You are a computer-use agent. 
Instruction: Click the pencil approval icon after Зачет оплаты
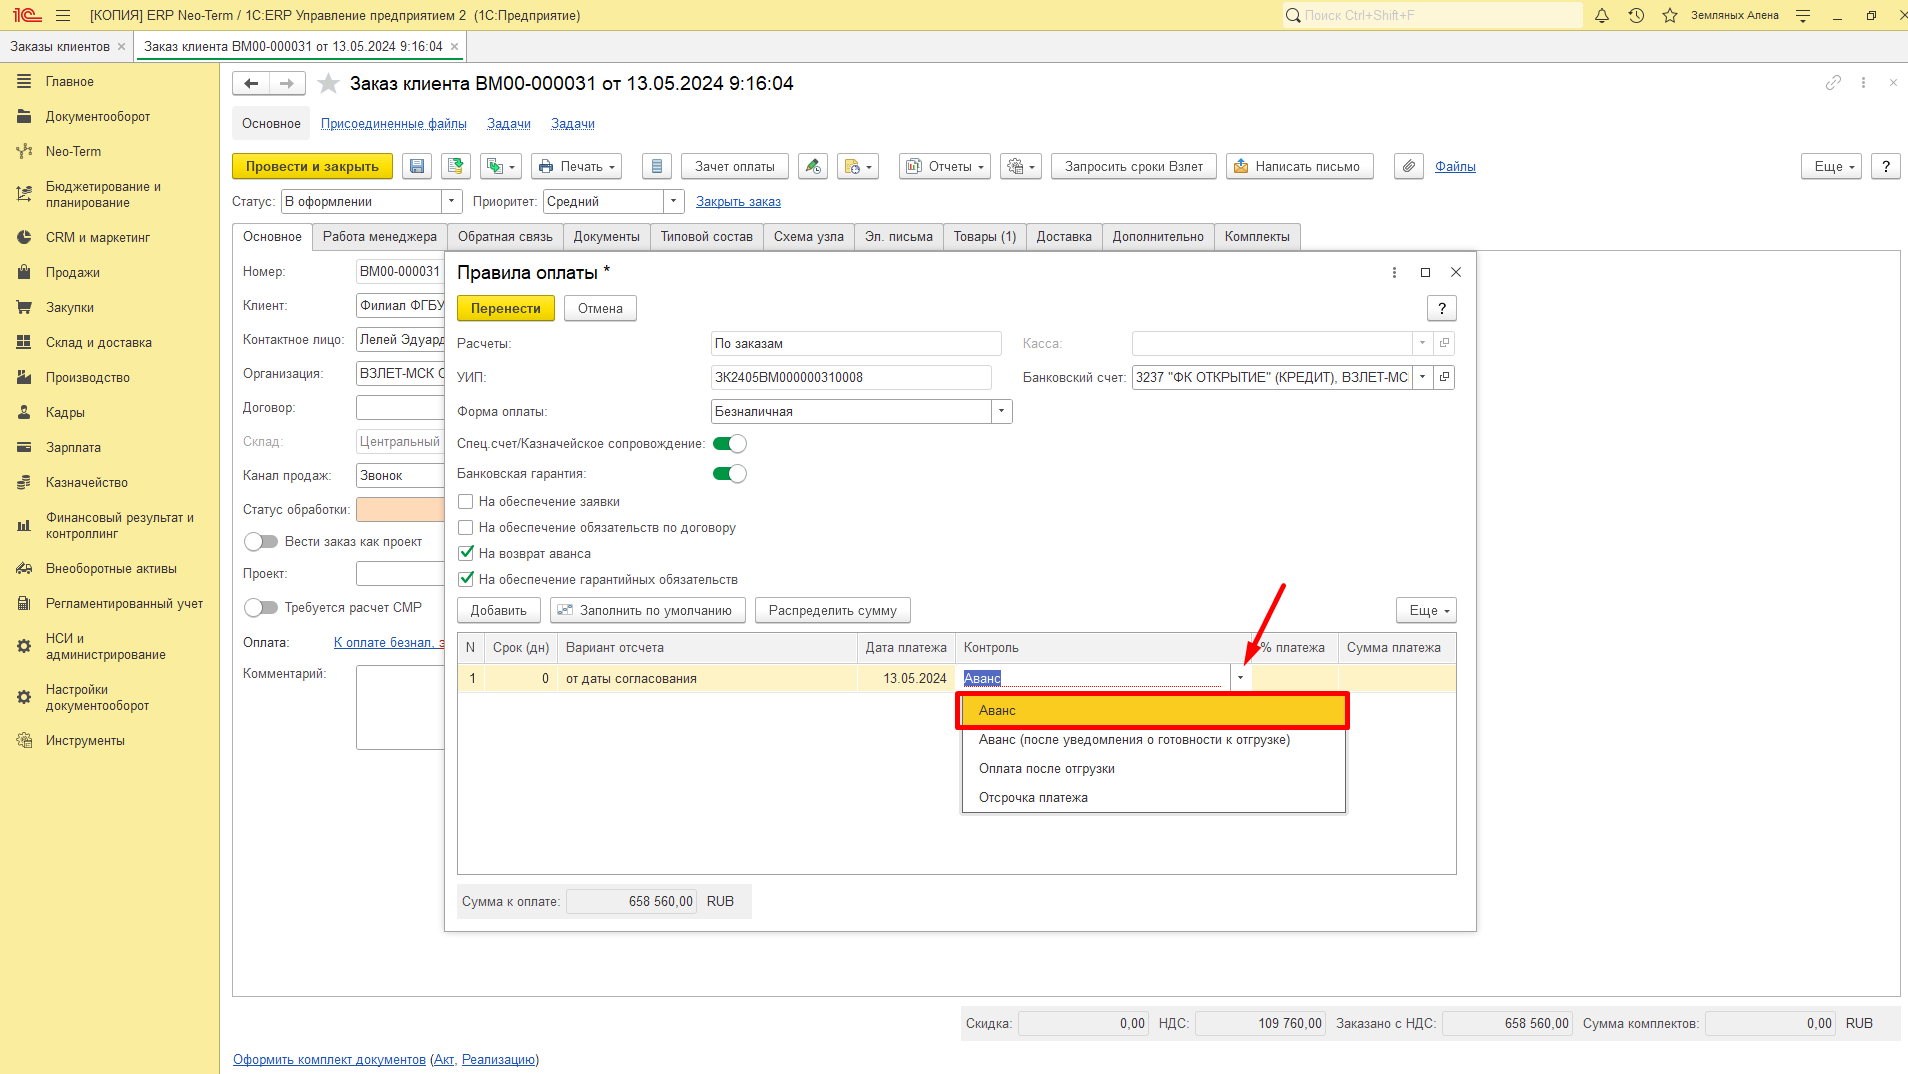813,167
